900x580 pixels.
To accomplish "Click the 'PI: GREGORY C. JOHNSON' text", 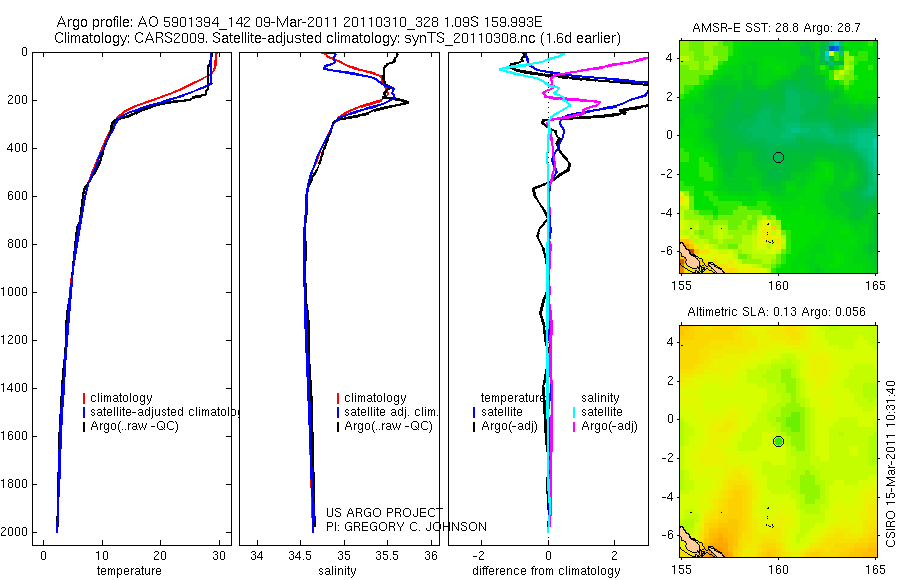I will tap(406, 527).
